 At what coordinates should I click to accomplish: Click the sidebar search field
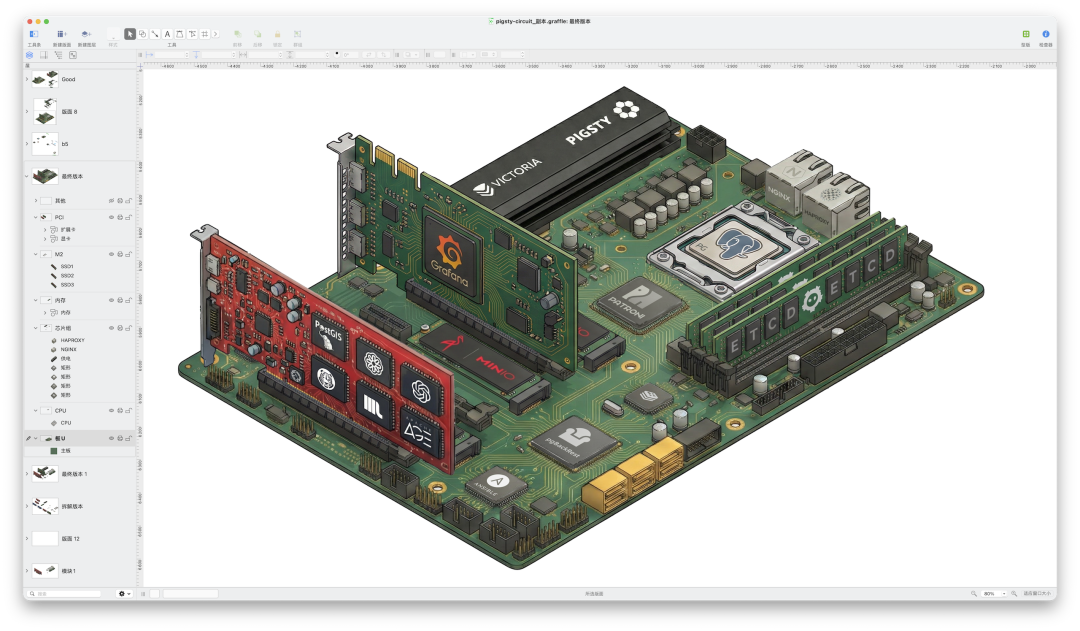click(x=64, y=594)
